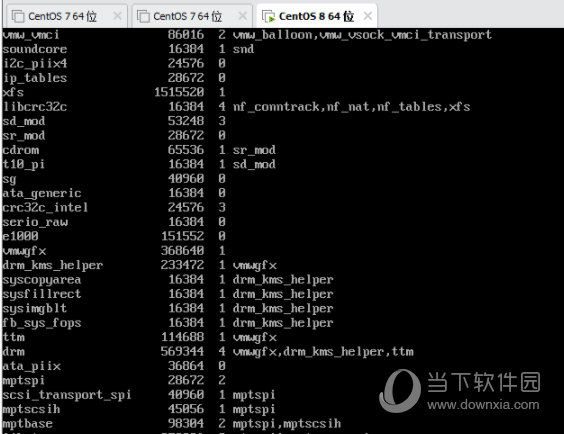564x434 pixels.
Task: Click the sd_mod size value 53248
Action: click(186, 121)
